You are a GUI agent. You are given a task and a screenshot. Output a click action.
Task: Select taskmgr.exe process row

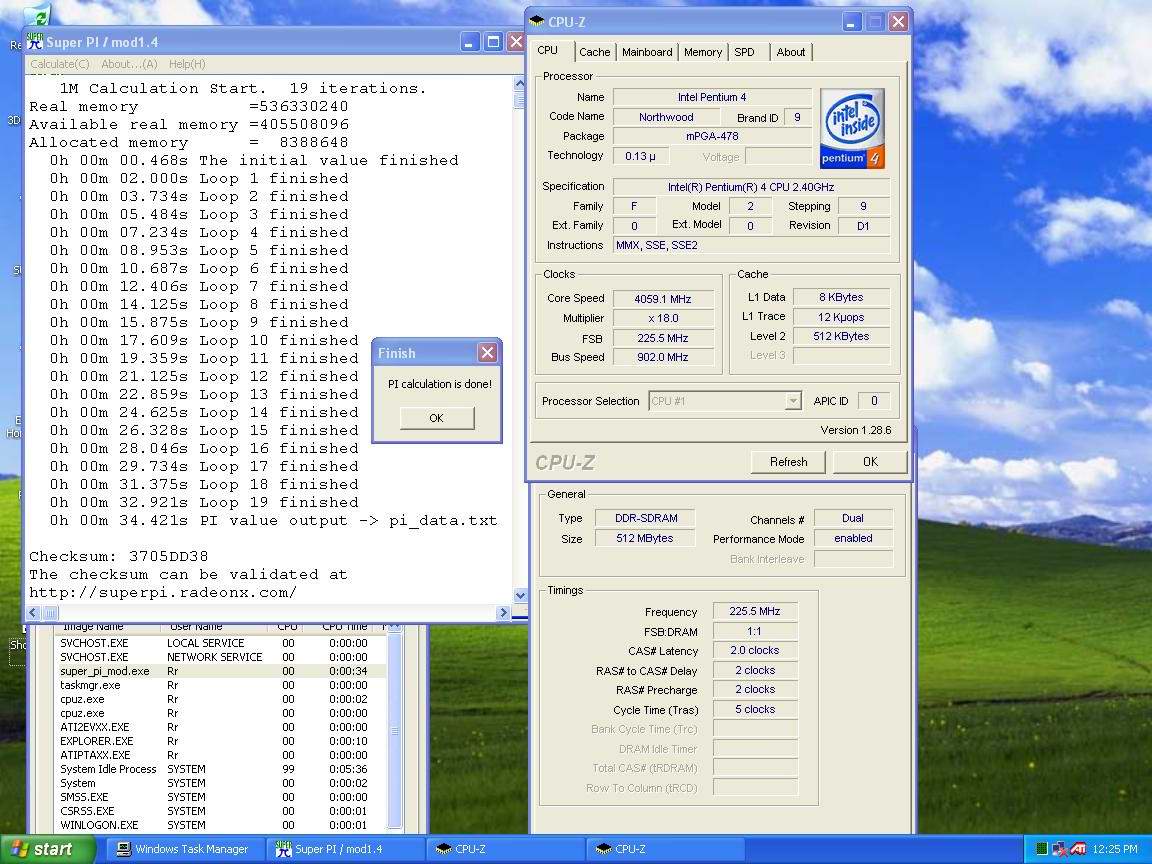pyautogui.click(x=222, y=685)
